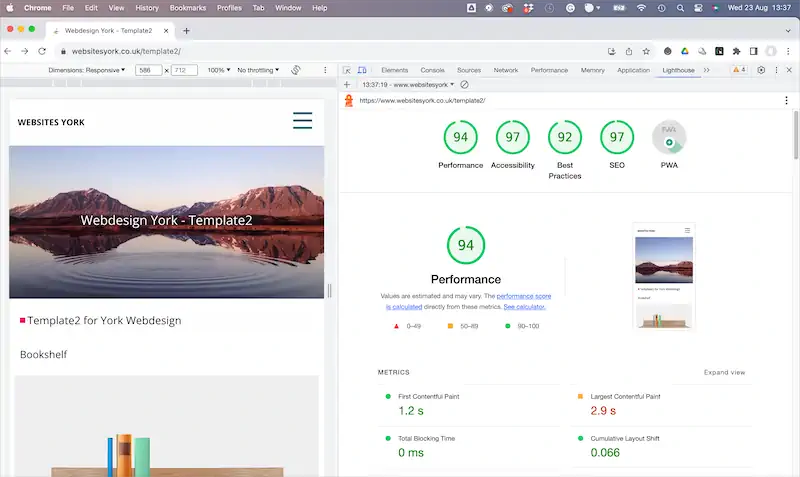Screen dimensions: 800x477
Task: Open DevTools customize three-dot menu
Action: pyautogui.click(x=777, y=70)
